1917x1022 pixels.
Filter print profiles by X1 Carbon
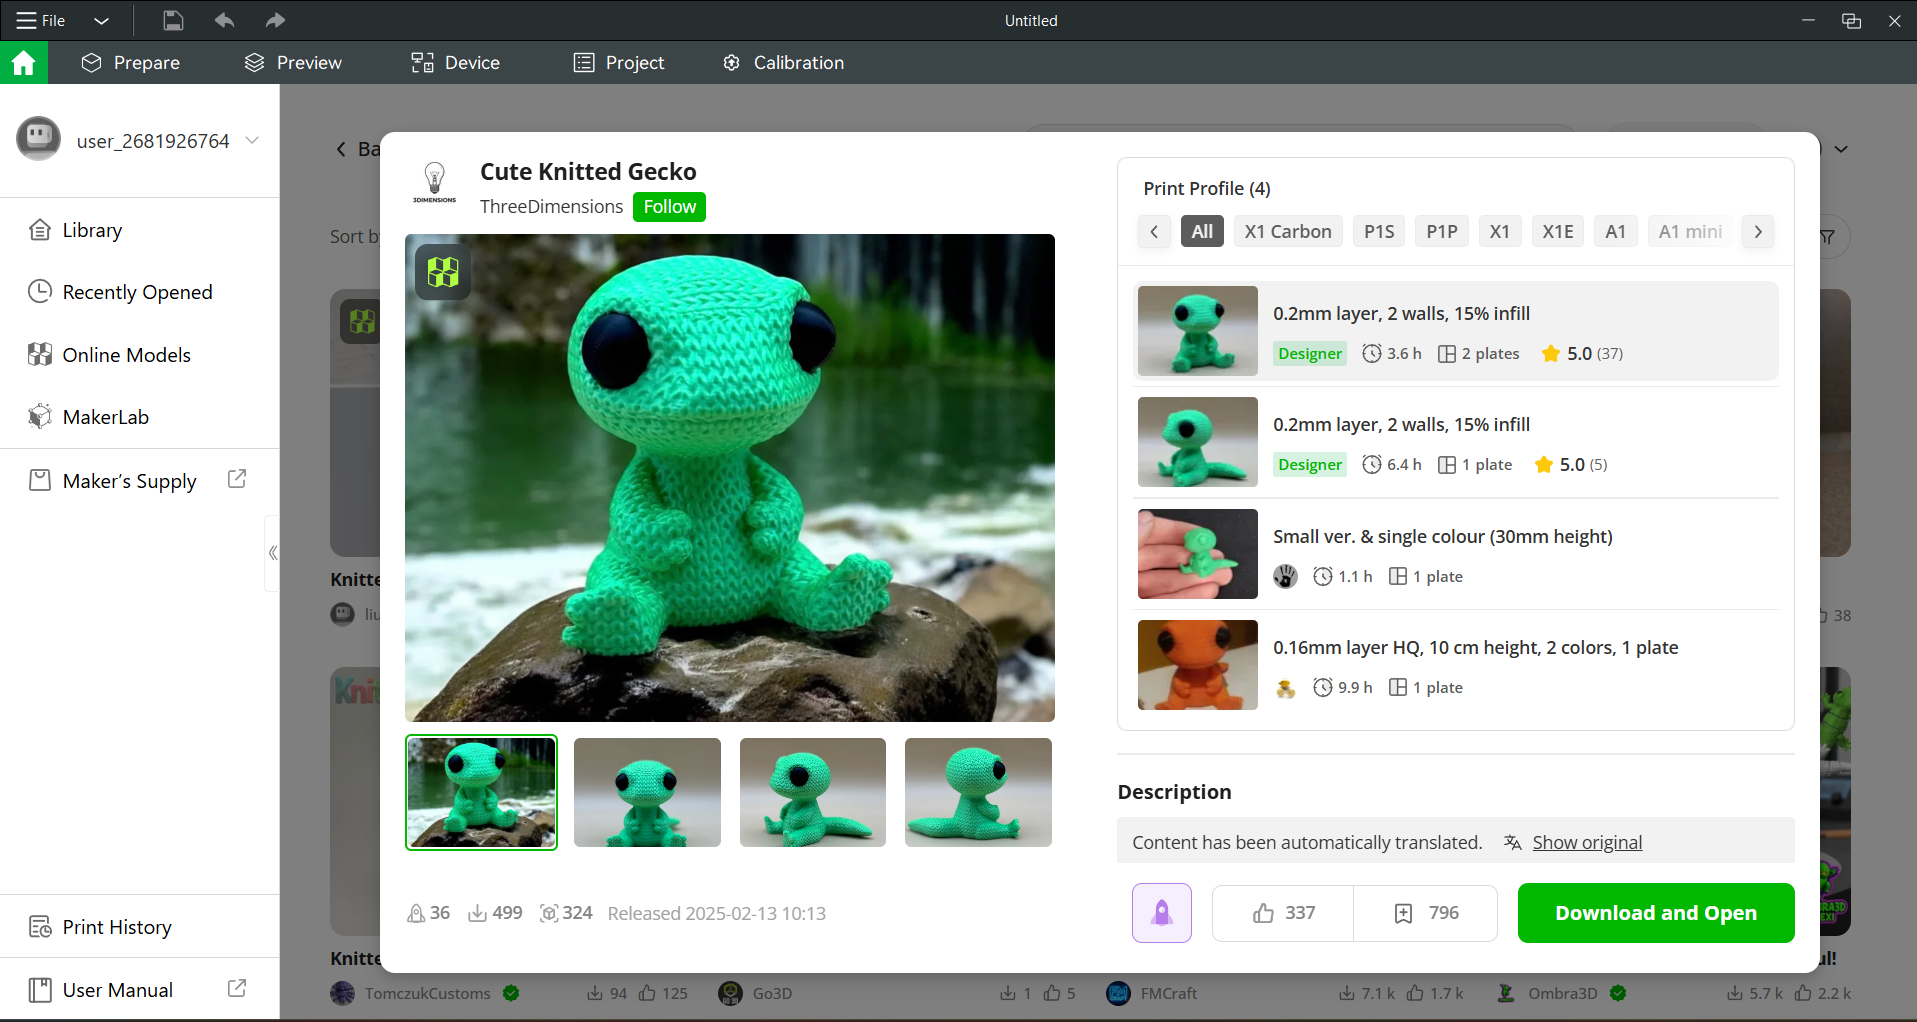(1287, 232)
